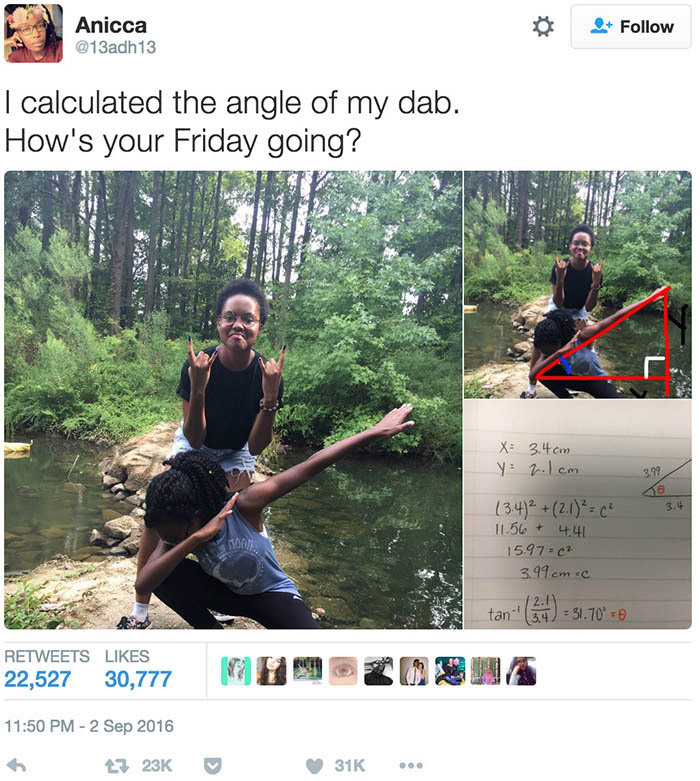
Task: Open Anicca's profile avatar
Action: pos(33,33)
